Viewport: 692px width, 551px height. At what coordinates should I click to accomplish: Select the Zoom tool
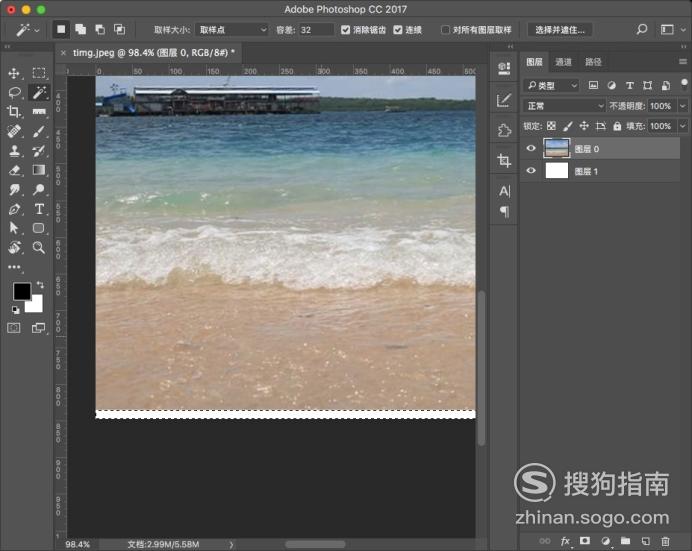(39, 247)
